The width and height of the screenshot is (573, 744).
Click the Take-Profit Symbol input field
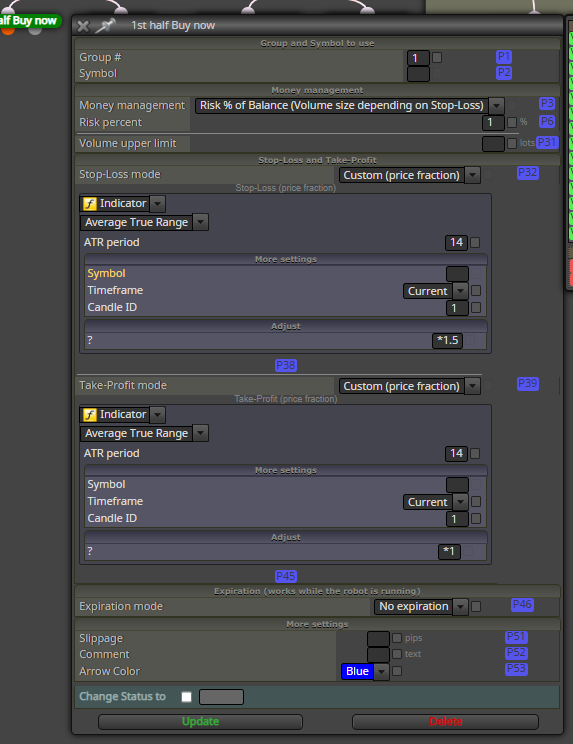click(457, 485)
